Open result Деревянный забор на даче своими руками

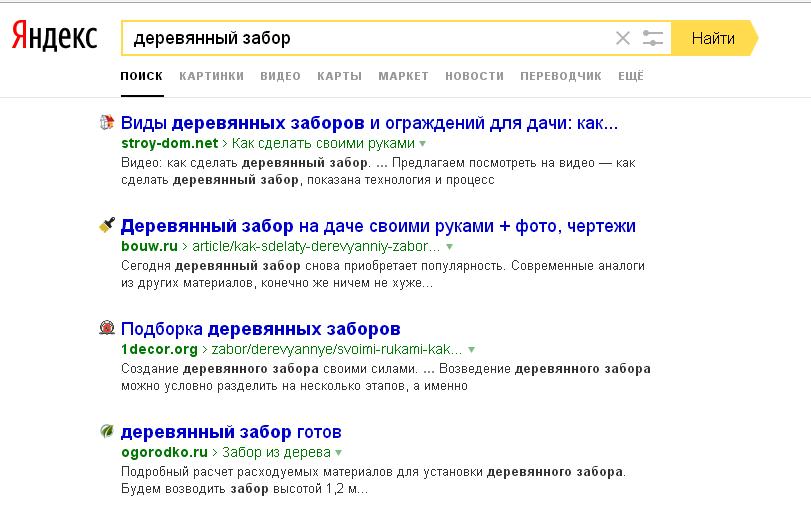(378, 226)
